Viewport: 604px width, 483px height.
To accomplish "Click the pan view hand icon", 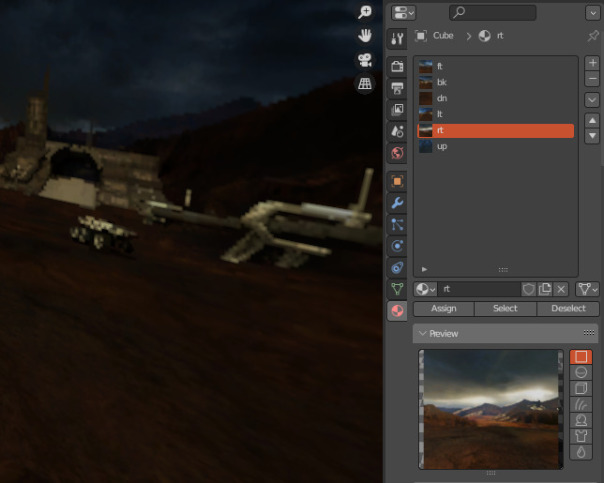I will (364, 36).
